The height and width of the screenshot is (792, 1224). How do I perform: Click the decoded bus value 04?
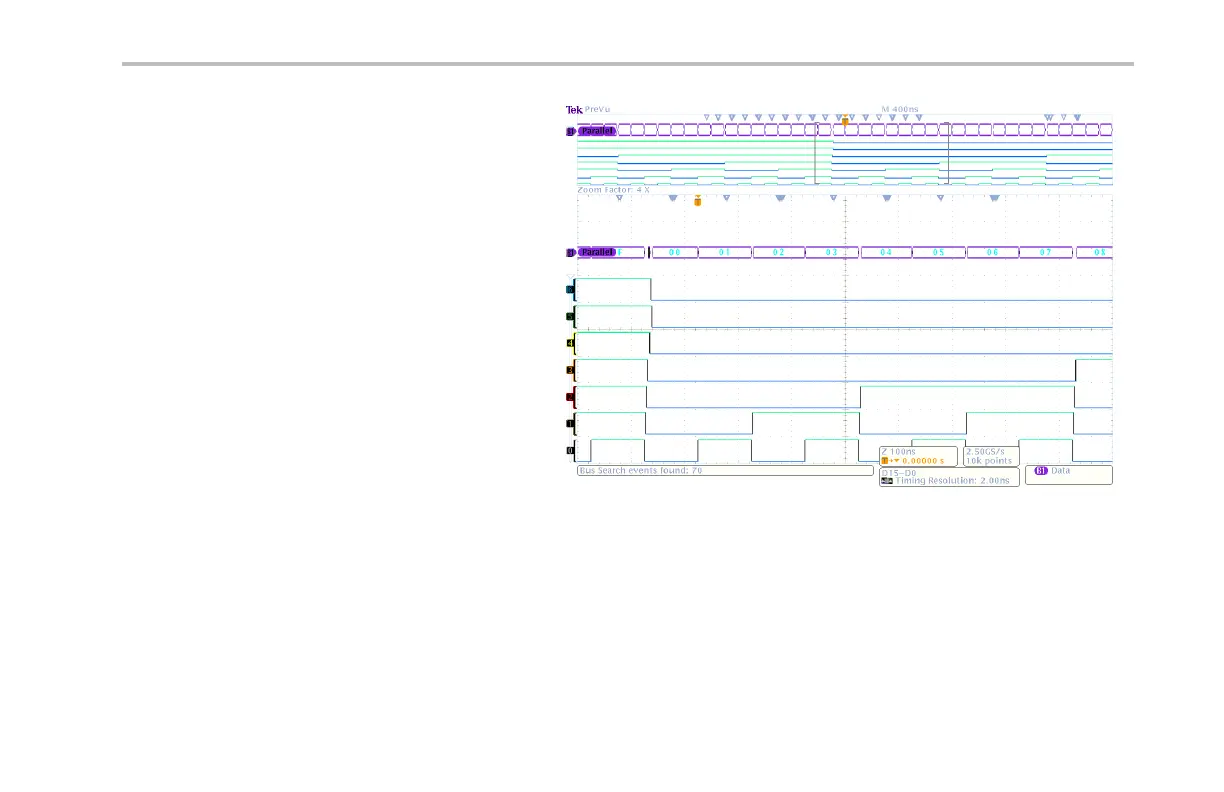[886, 253]
